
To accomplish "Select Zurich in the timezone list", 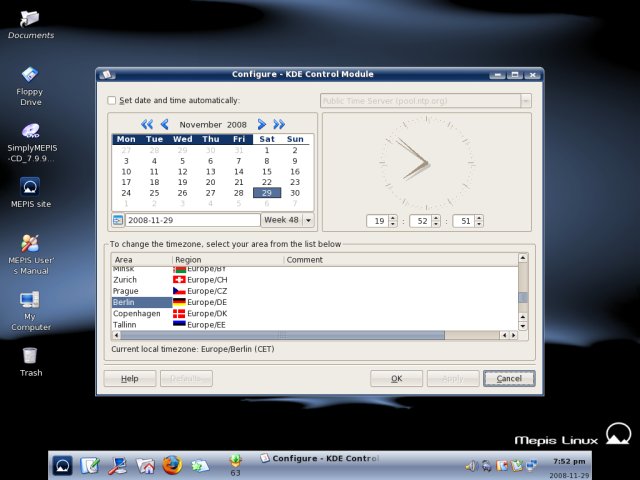I will click(141, 280).
